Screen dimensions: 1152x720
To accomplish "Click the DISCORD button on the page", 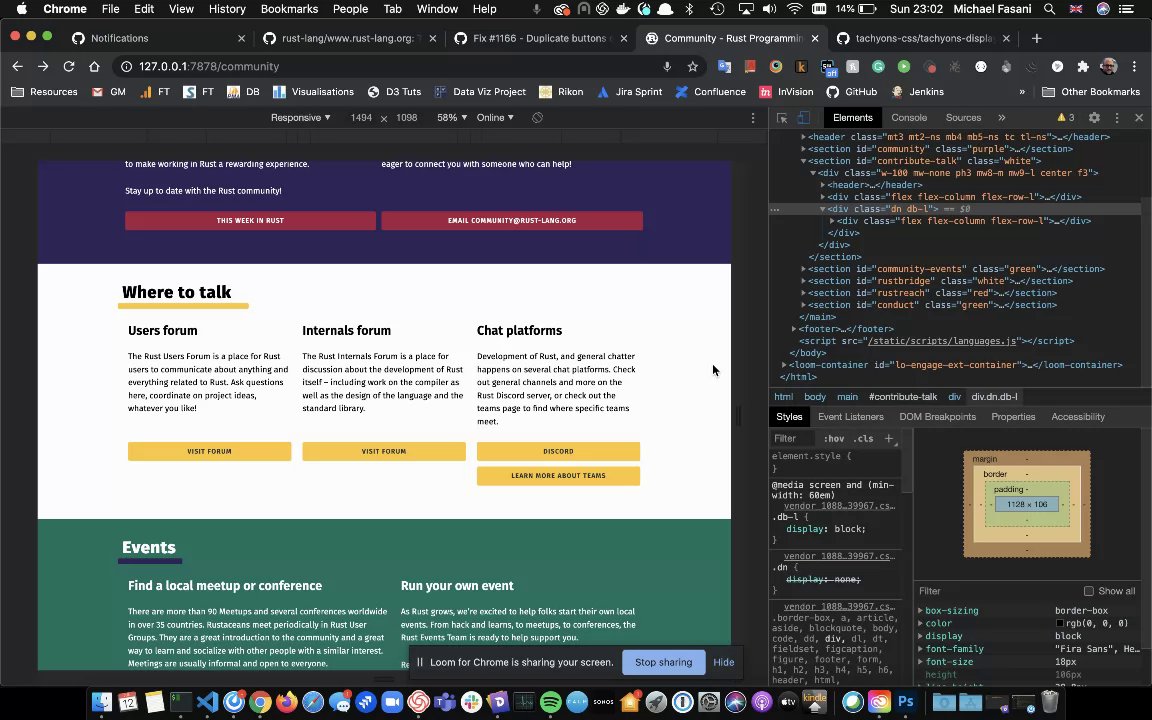I will [x=558, y=451].
